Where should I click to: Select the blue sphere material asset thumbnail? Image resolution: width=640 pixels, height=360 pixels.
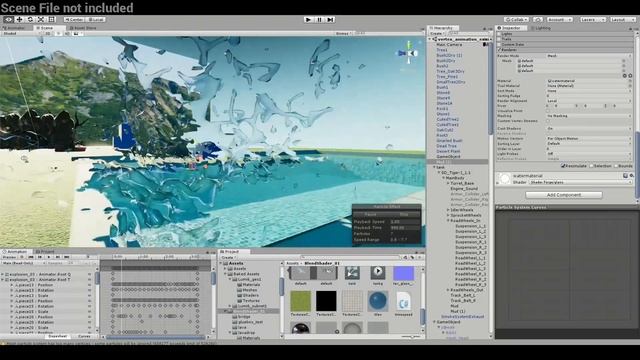[377, 301]
